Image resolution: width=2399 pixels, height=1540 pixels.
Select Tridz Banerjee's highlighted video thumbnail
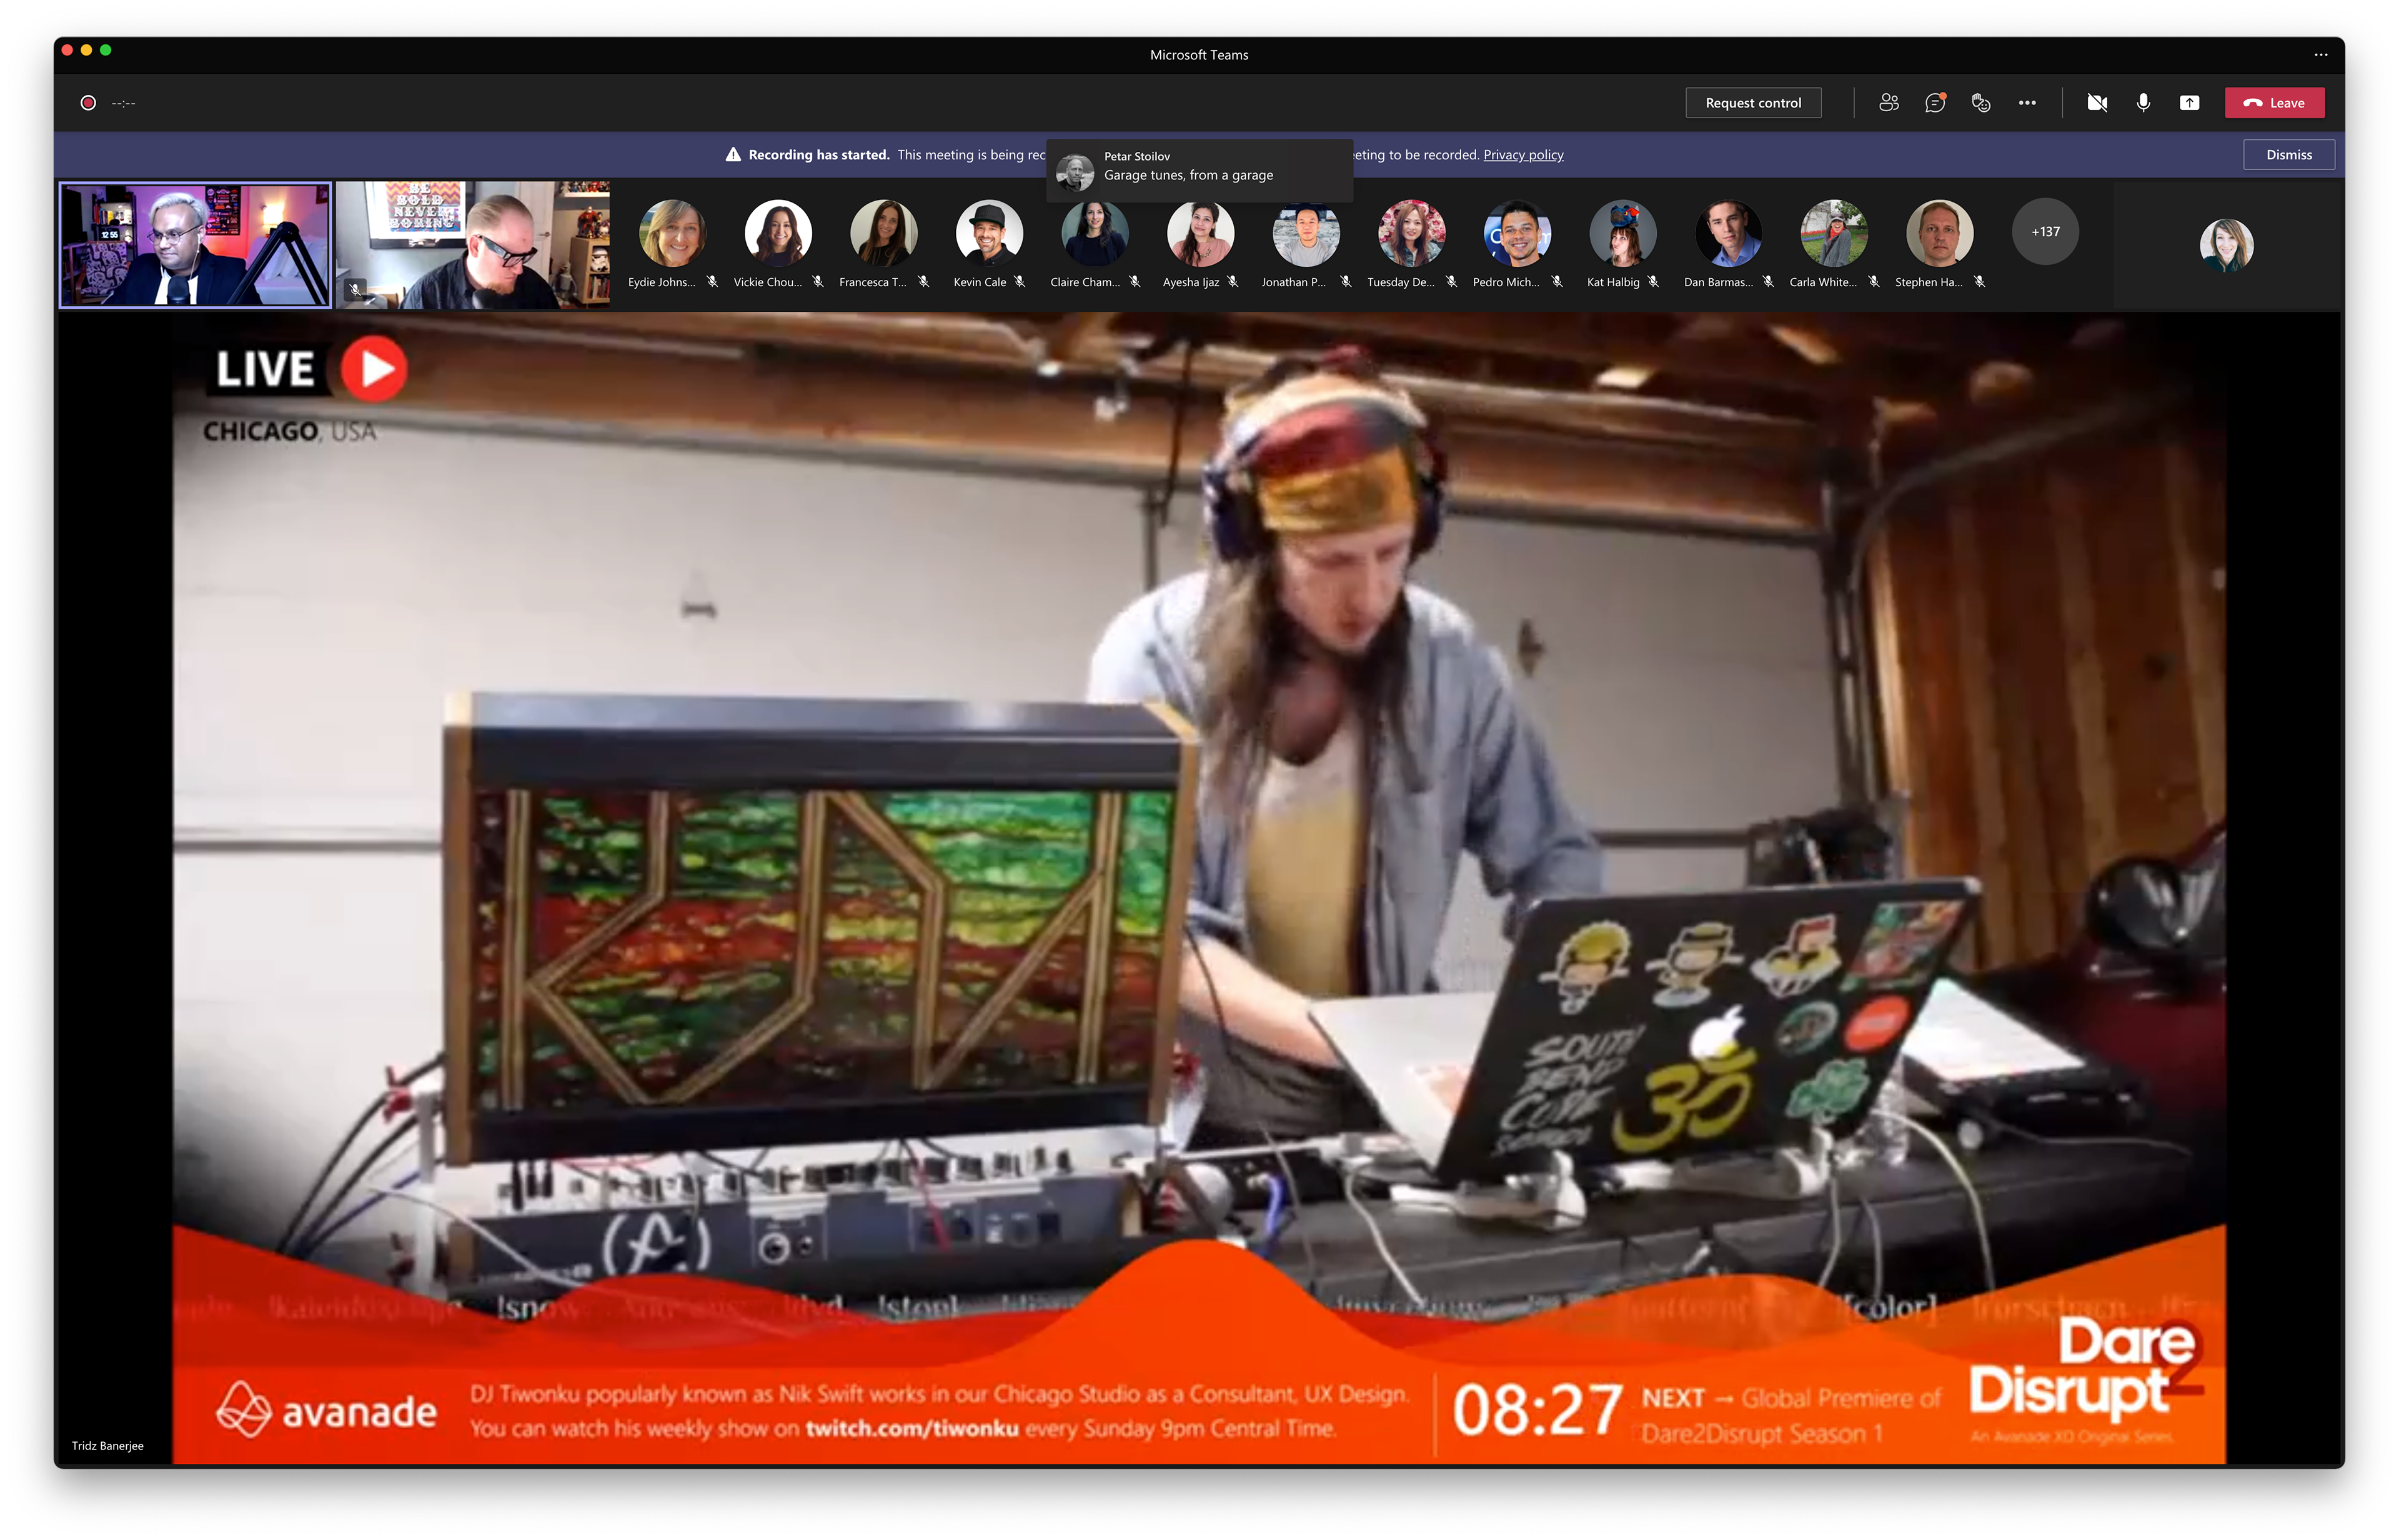(195, 245)
